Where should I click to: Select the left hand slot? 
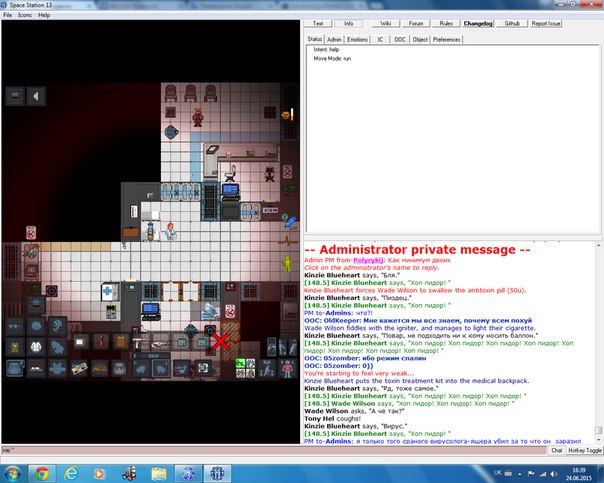click(x=161, y=368)
